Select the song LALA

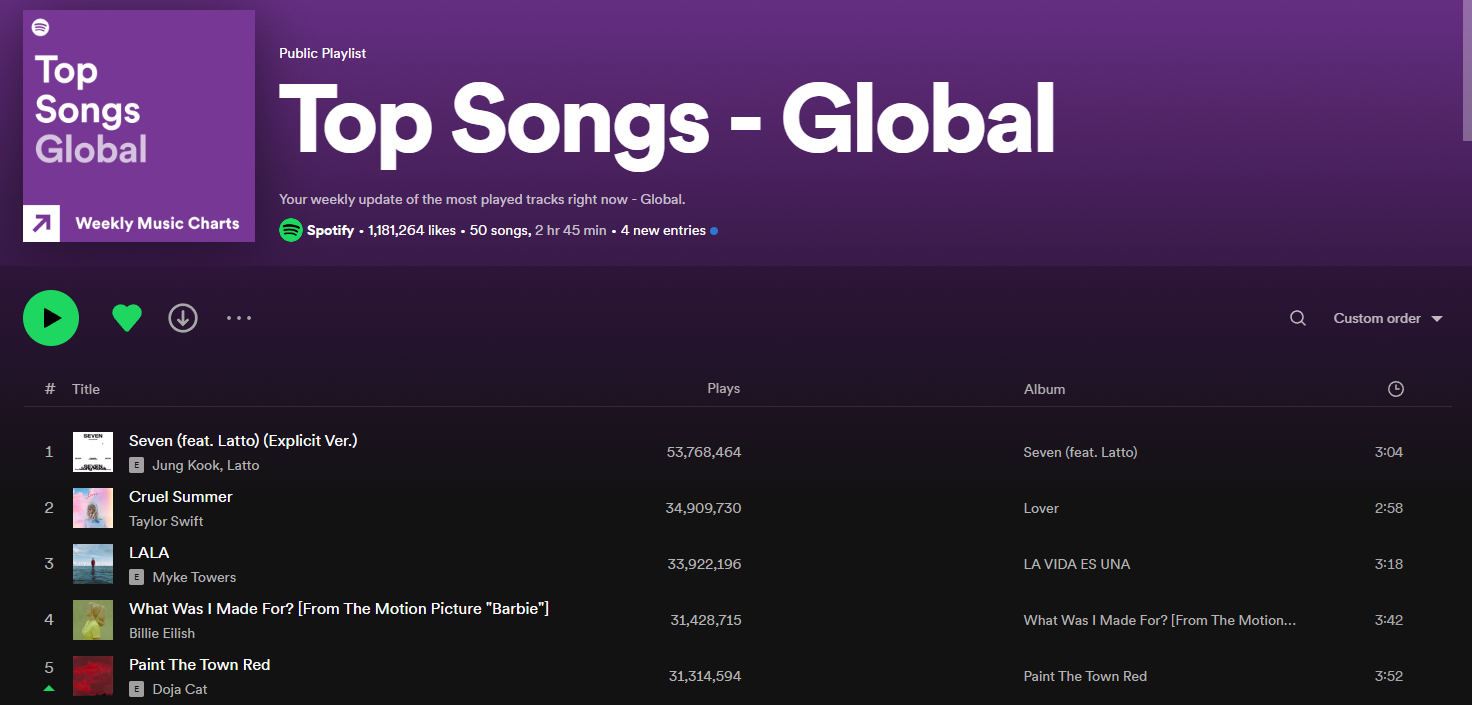pyautogui.click(x=149, y=552)
